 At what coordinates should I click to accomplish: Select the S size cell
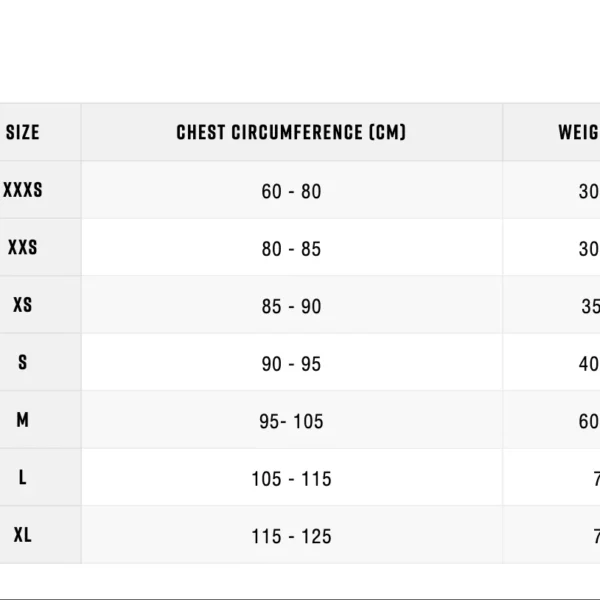coord(23,363)
